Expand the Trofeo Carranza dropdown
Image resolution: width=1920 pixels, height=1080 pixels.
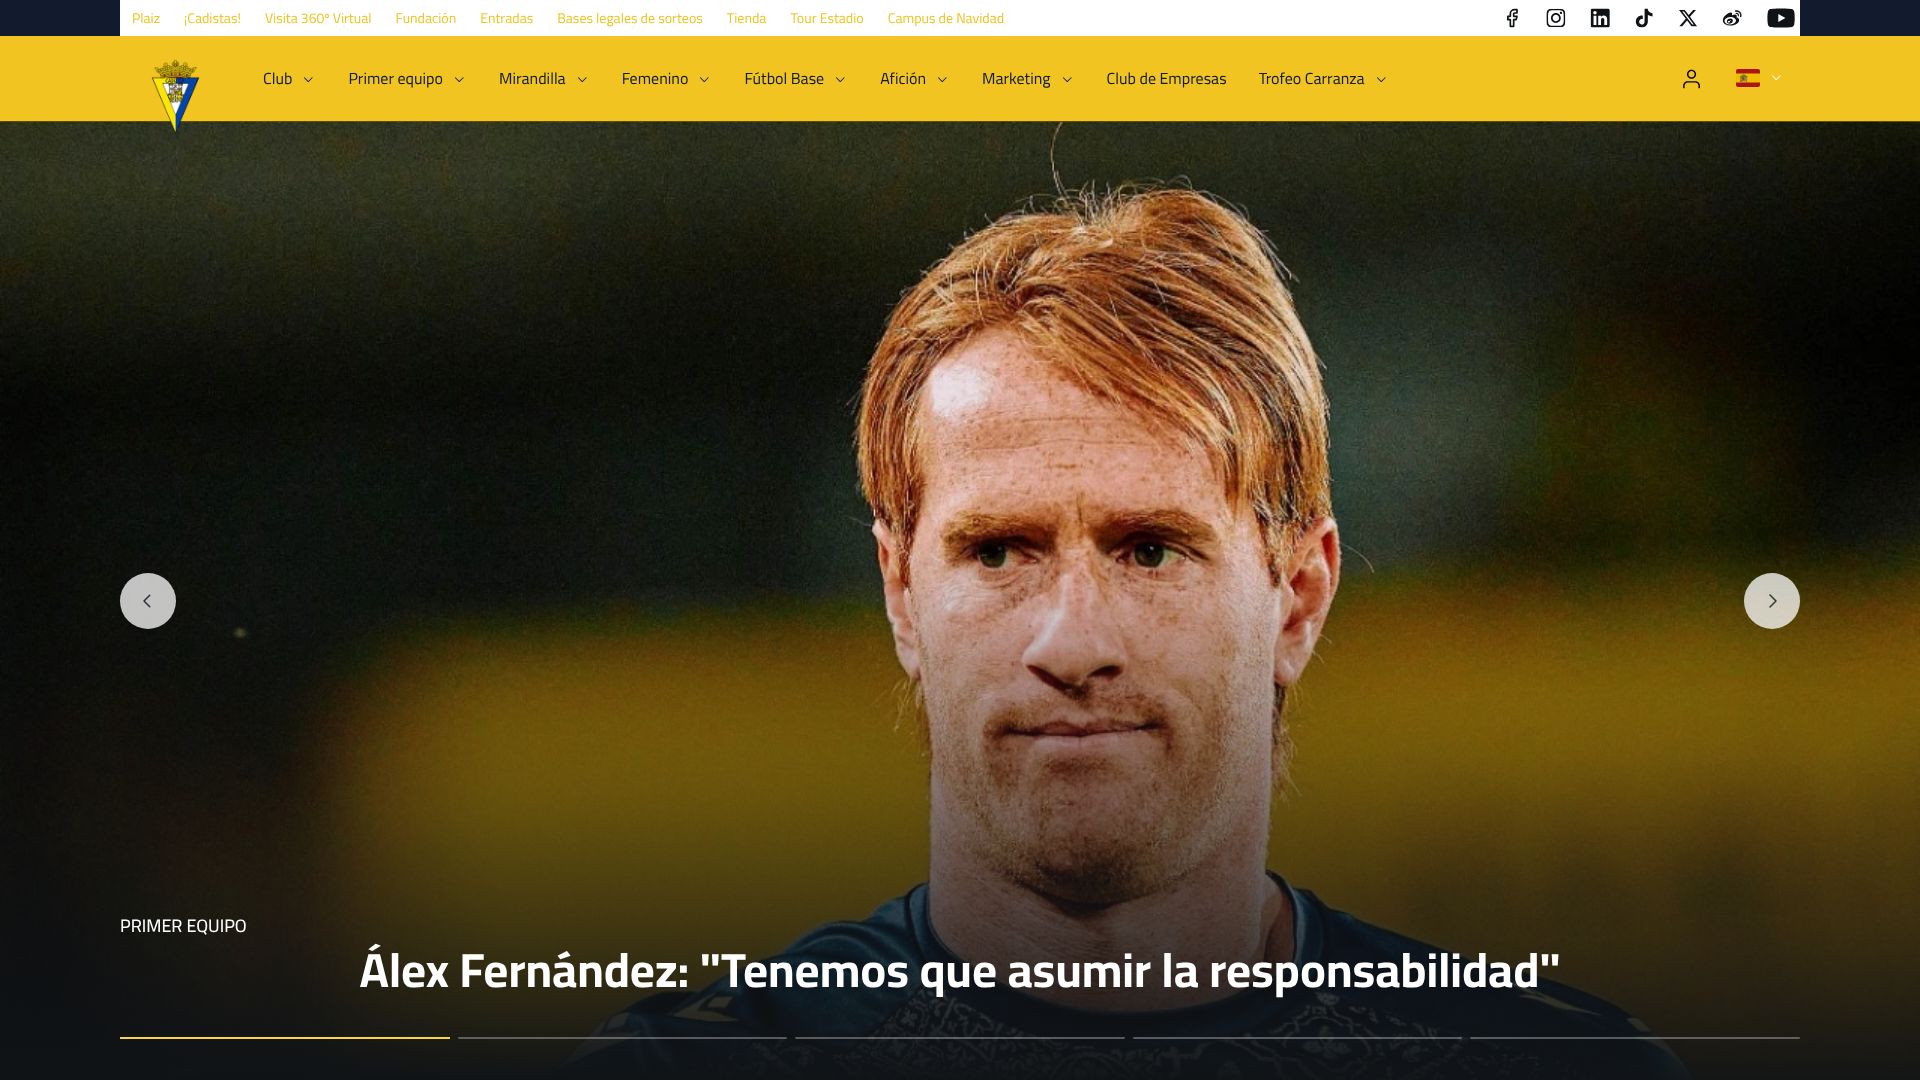1322,79
